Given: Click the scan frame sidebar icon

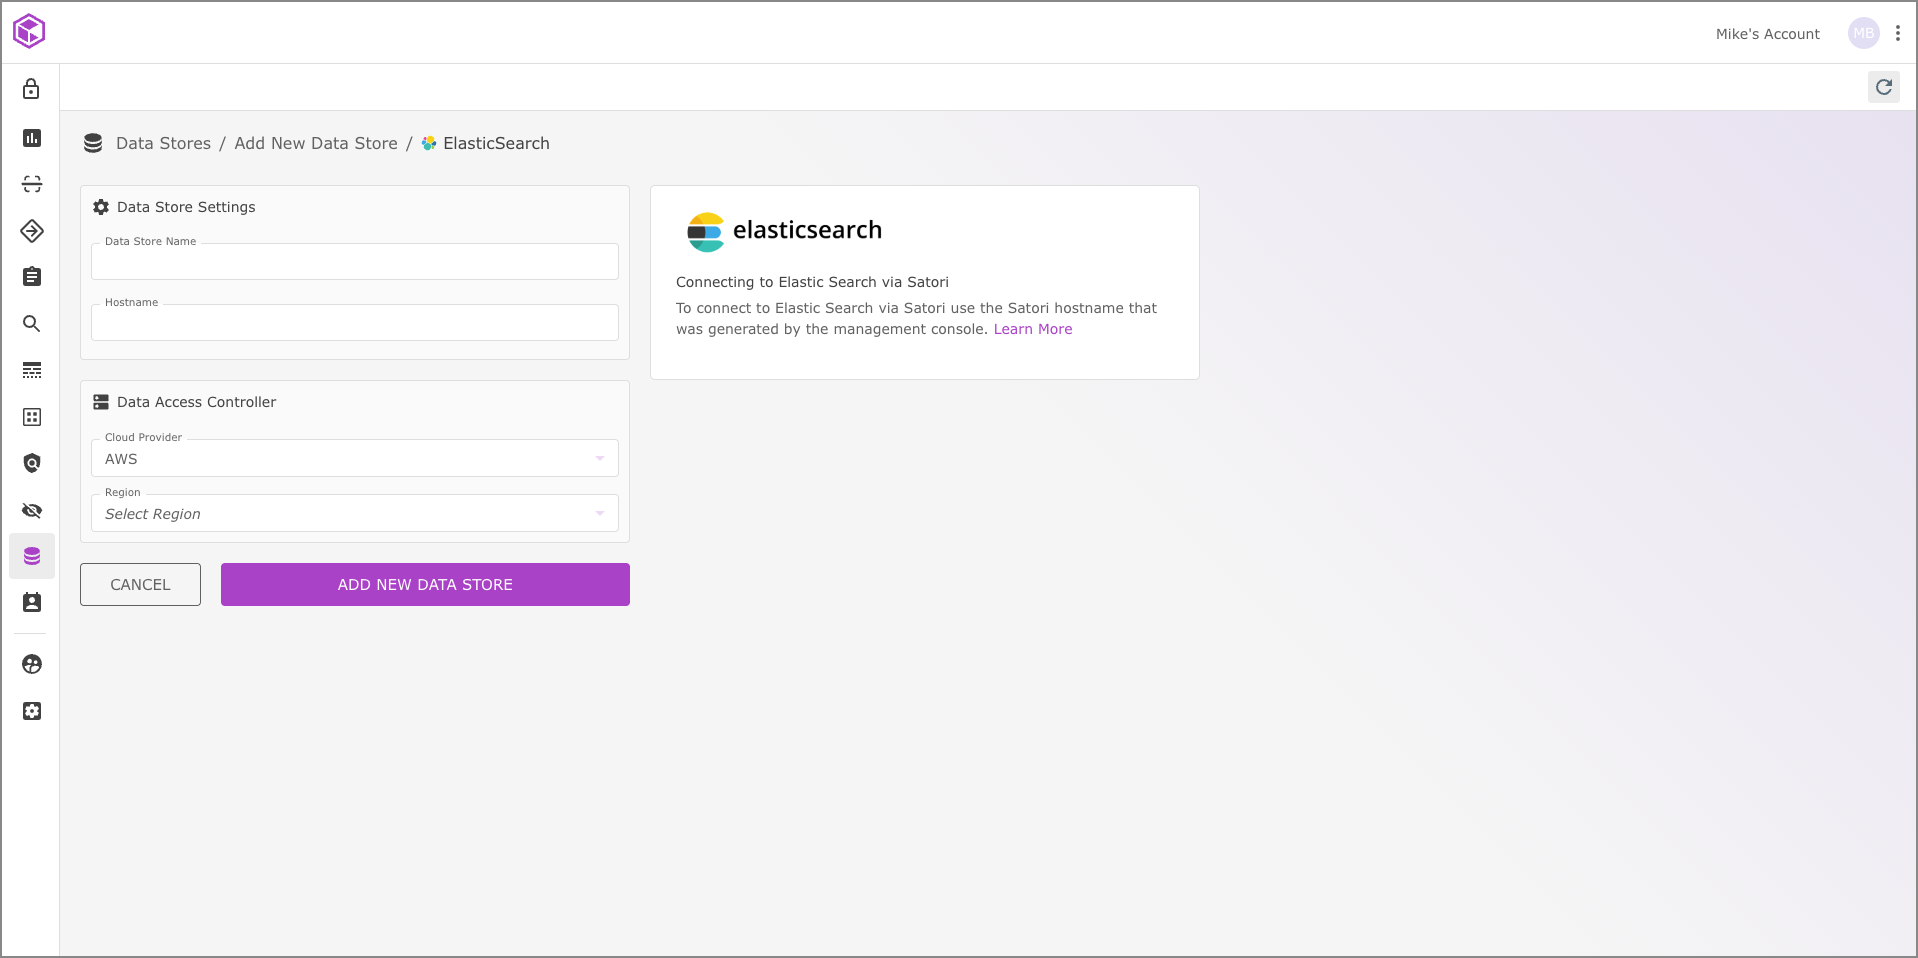Looking at the screenshot, I should pos(32,184).
